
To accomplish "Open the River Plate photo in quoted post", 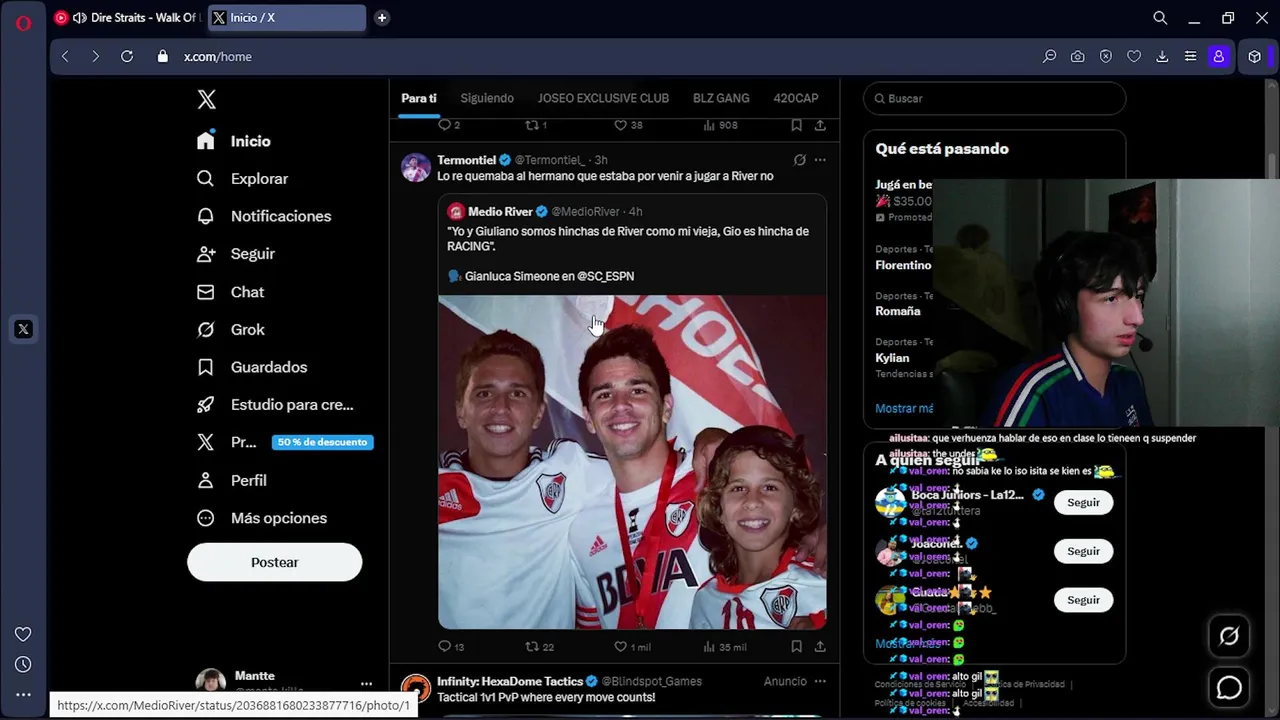I will click(x=632, y=462).
